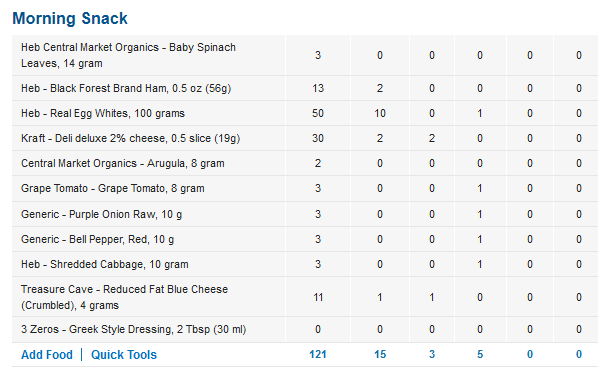Select the Purple Onion Raw entry
Viewport: 598px width, 374px height.
coord(101,214)
